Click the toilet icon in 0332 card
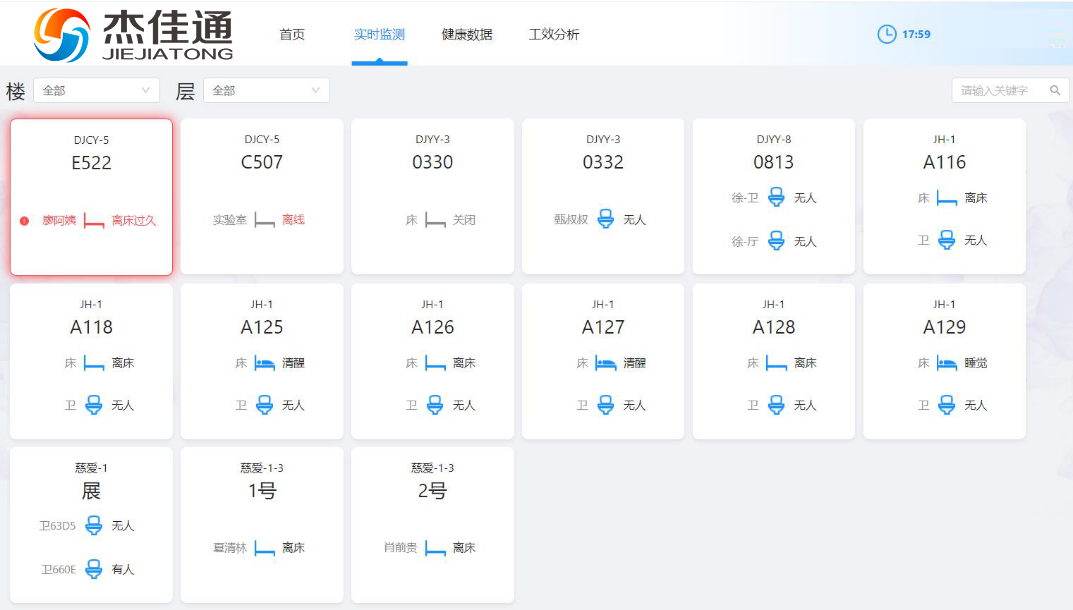 [x=605, y=219]
